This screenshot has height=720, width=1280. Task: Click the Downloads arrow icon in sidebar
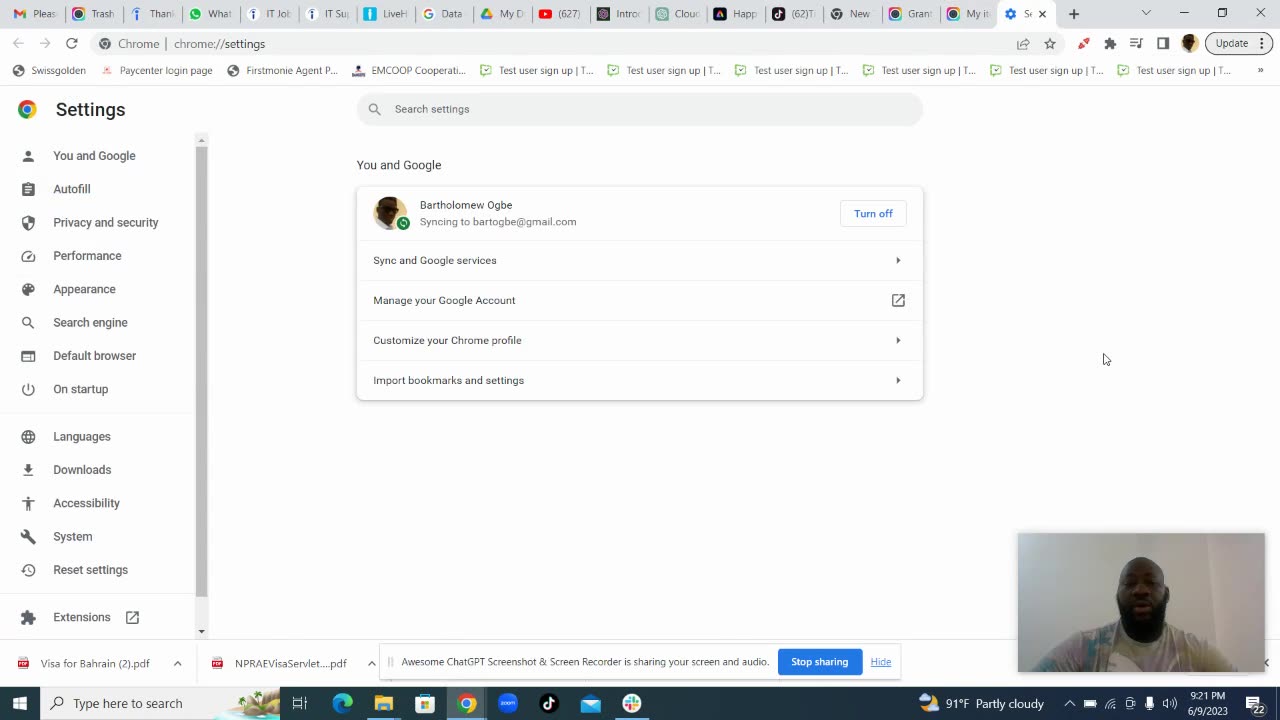28,470
